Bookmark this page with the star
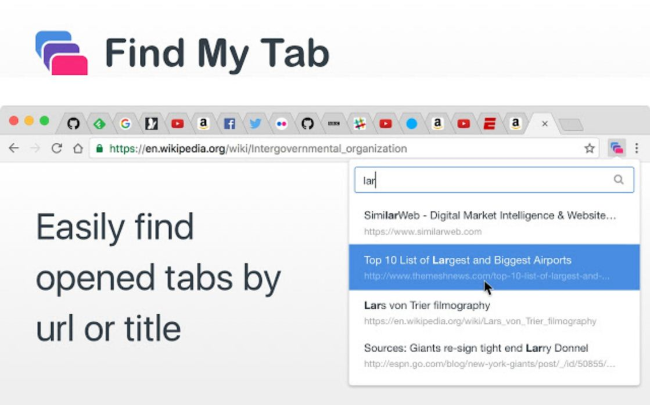Image resolution: width=650 pixels, height=405 pixels. click(590, 148)
